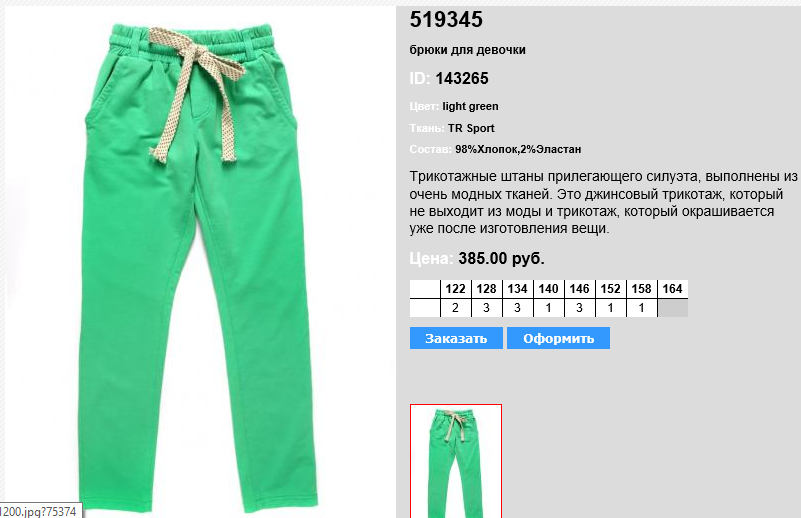
Task: Select size 128 column header
Action: point(486,289)
